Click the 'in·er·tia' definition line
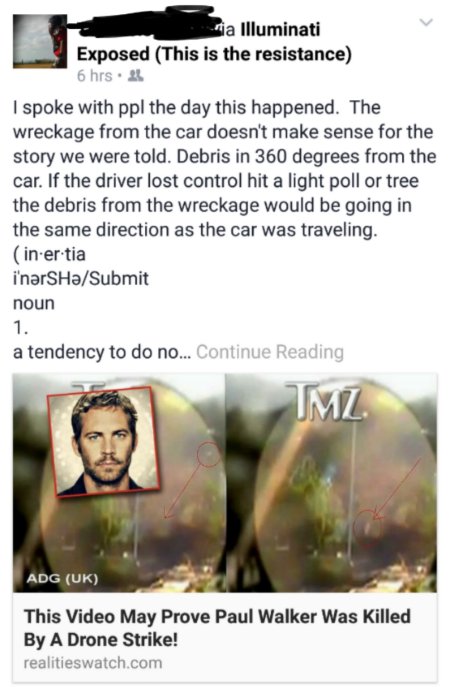The width and height of the screenshot is (450, 687). click(50, 254)
